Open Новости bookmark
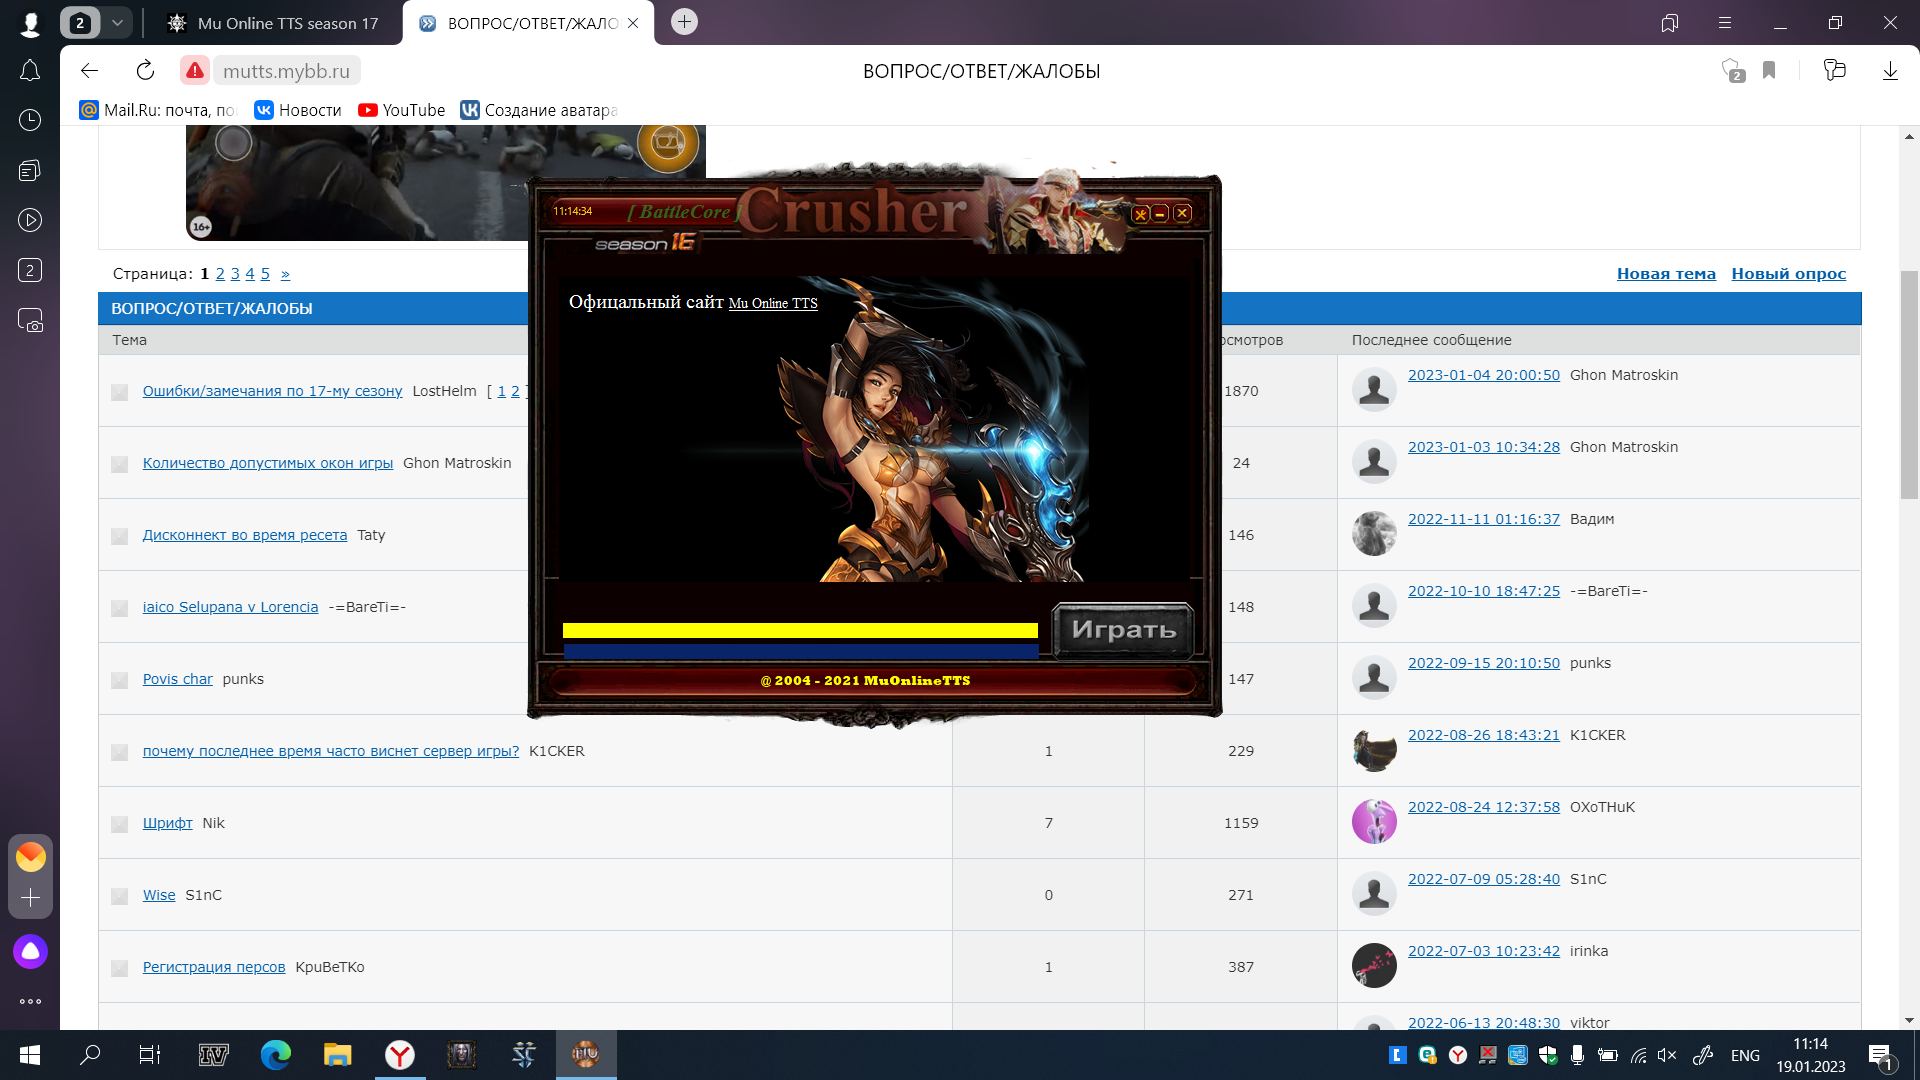 click(x=298, y=110)
